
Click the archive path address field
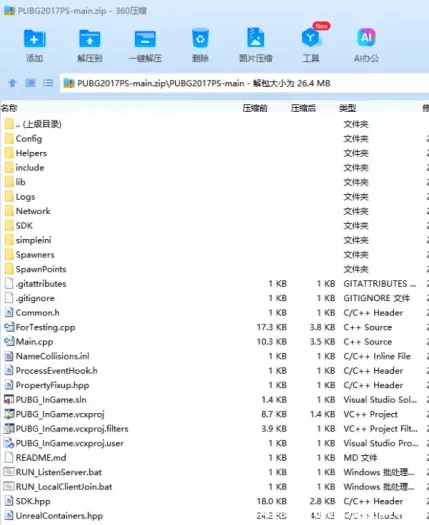coord(244,83)
